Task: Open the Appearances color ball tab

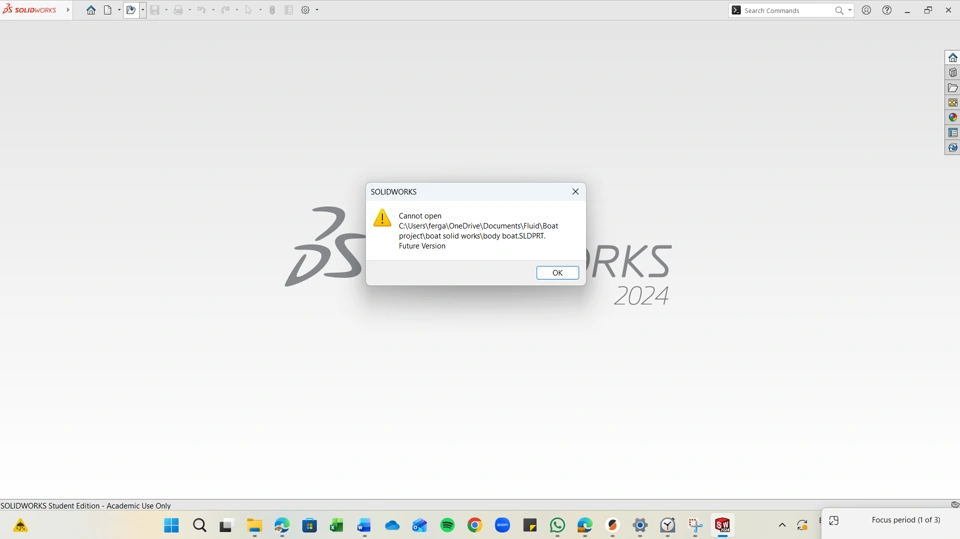Action: pyautogui.click(x=953, y=117)
